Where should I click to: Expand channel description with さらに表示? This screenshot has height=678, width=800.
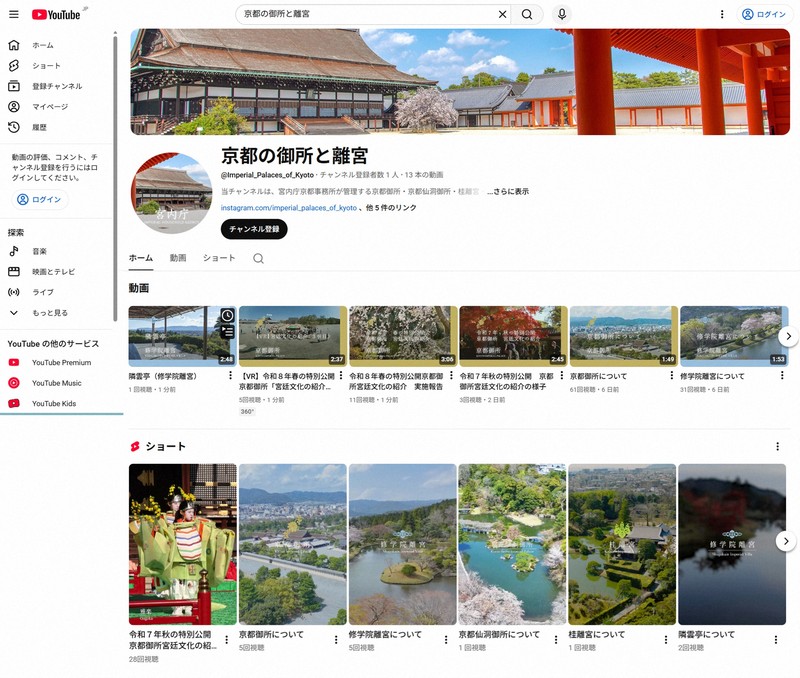(x=508, y=191)
